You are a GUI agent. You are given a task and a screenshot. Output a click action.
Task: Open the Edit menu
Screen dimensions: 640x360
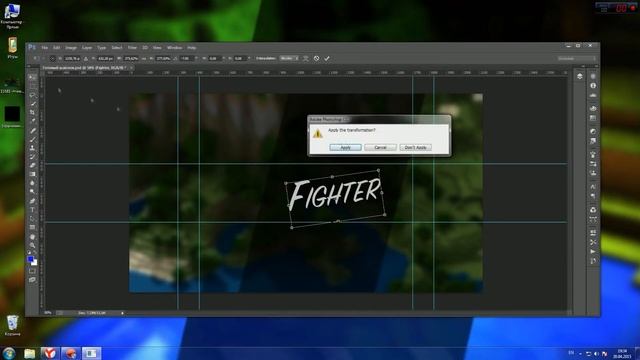click(57, 48)
